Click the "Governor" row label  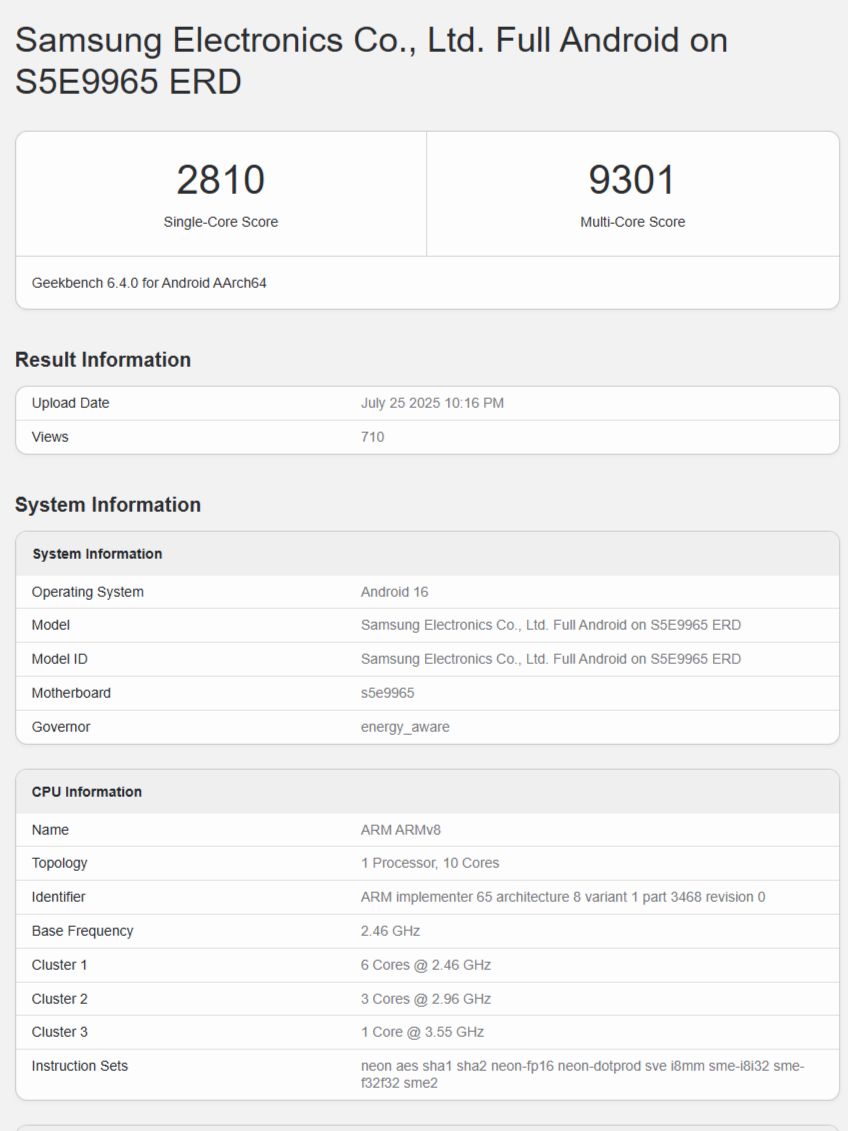tap(61, 727)
